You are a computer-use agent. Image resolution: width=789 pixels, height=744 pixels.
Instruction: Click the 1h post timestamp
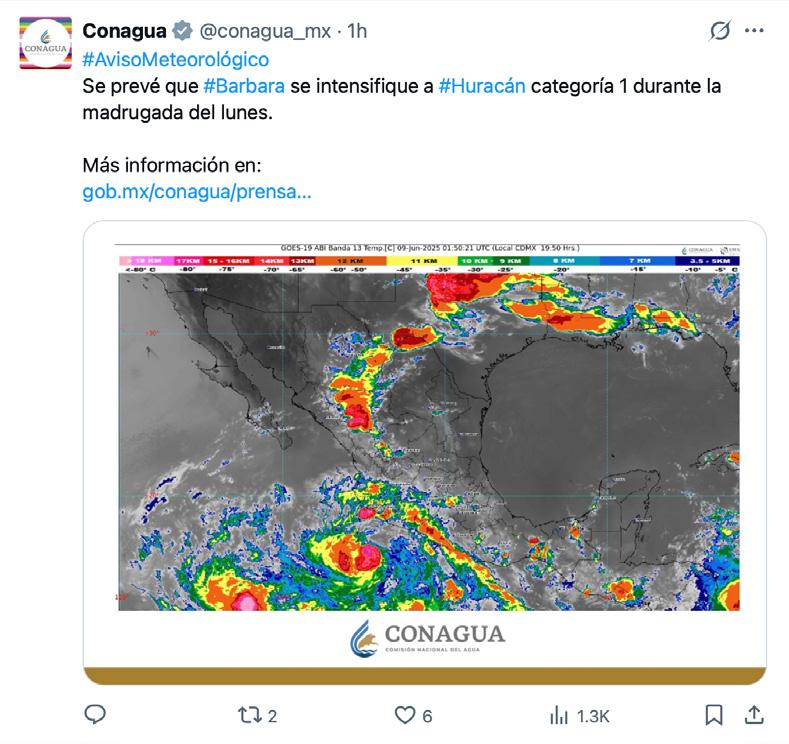click(x=357, y=31)
